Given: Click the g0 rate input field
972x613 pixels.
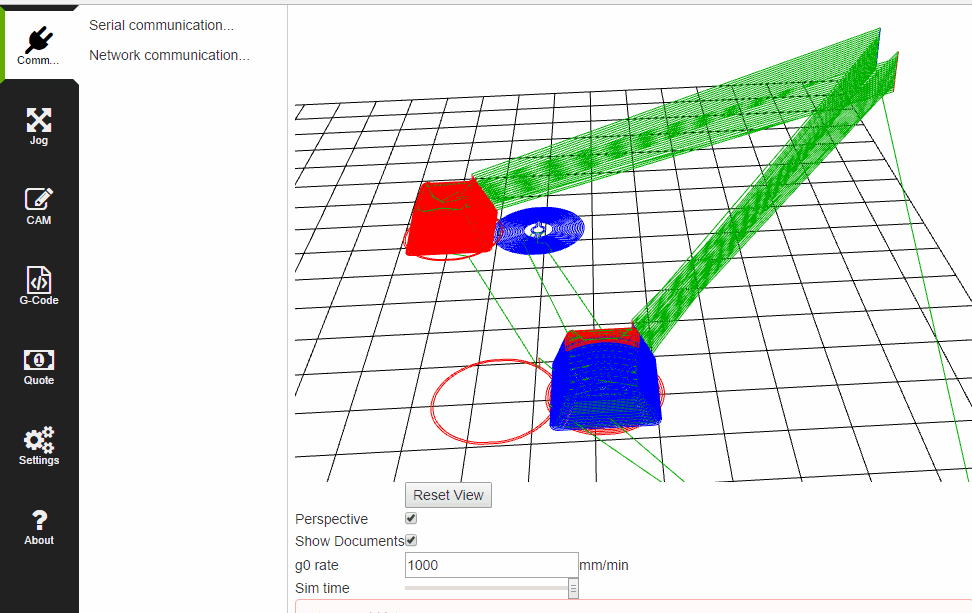Looking at the screenshot, I should click(492, 565).
